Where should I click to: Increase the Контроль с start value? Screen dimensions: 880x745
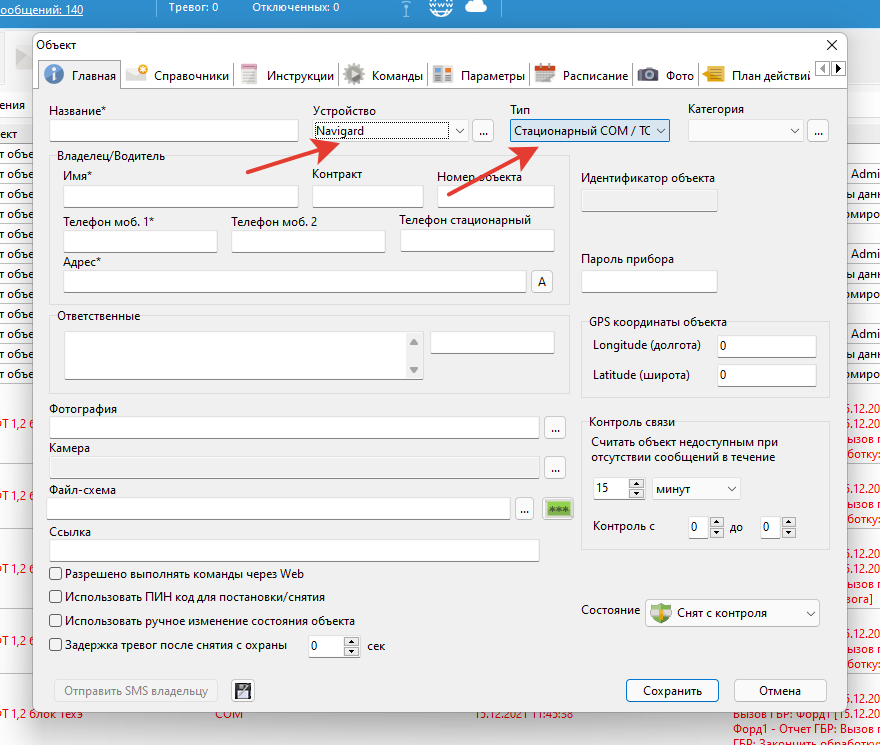click(717, 522)
